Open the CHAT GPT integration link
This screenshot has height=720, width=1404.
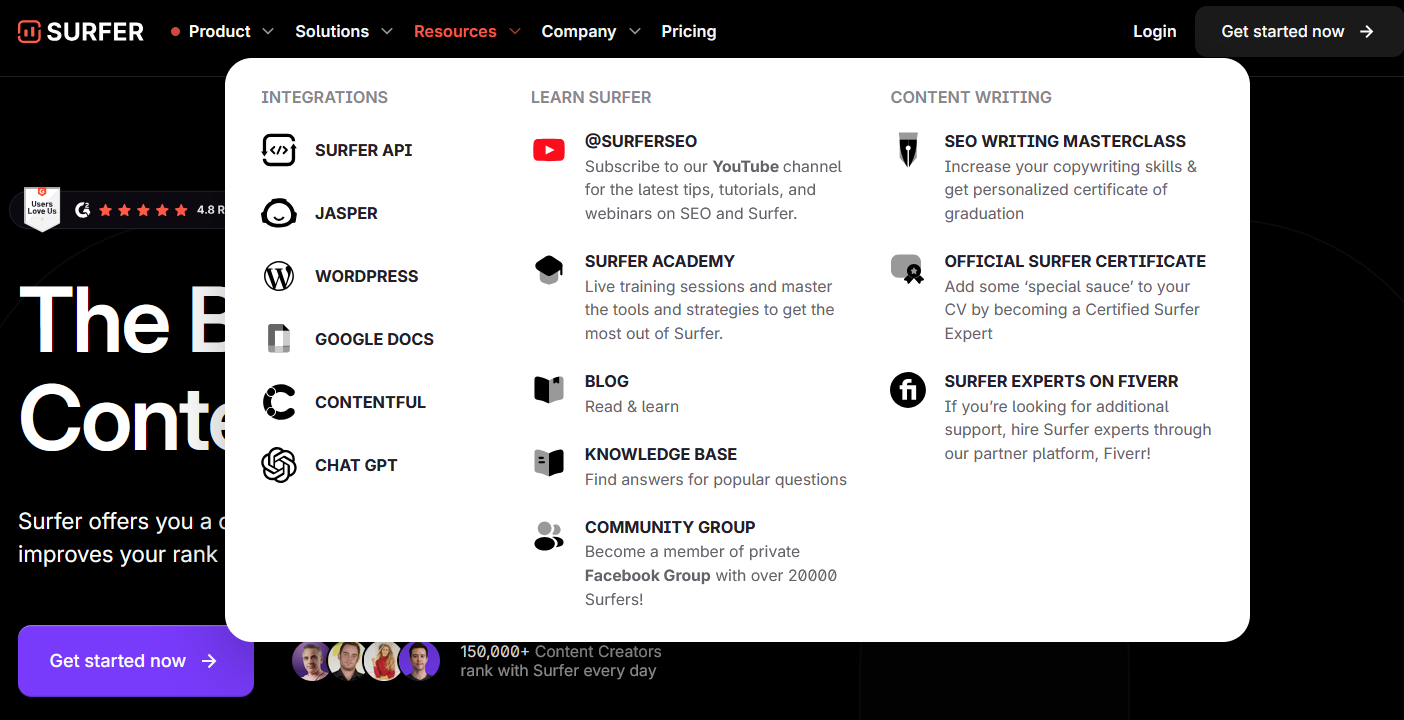[356, 465]
